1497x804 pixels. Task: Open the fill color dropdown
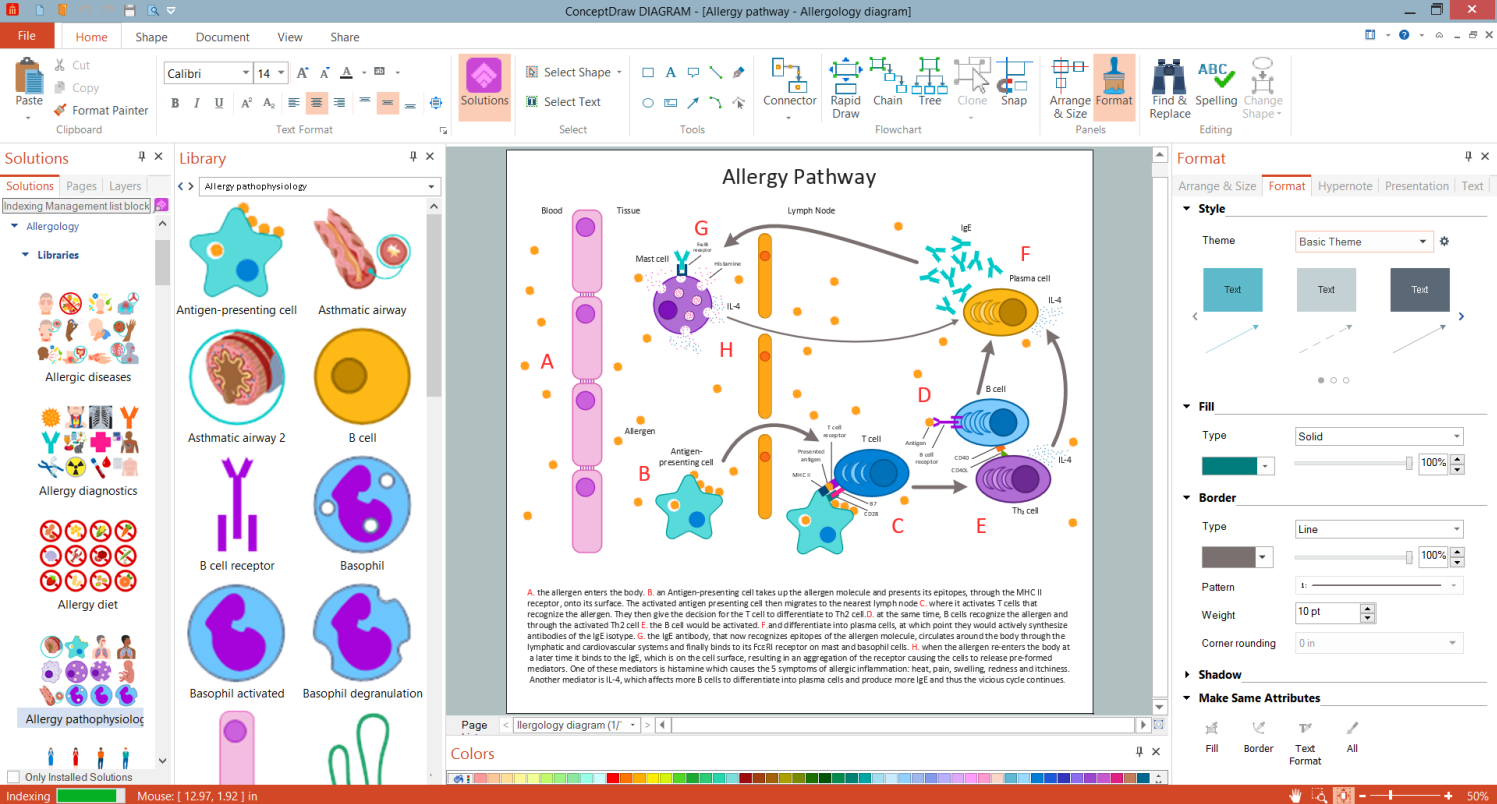click(x=1266, y=465)
